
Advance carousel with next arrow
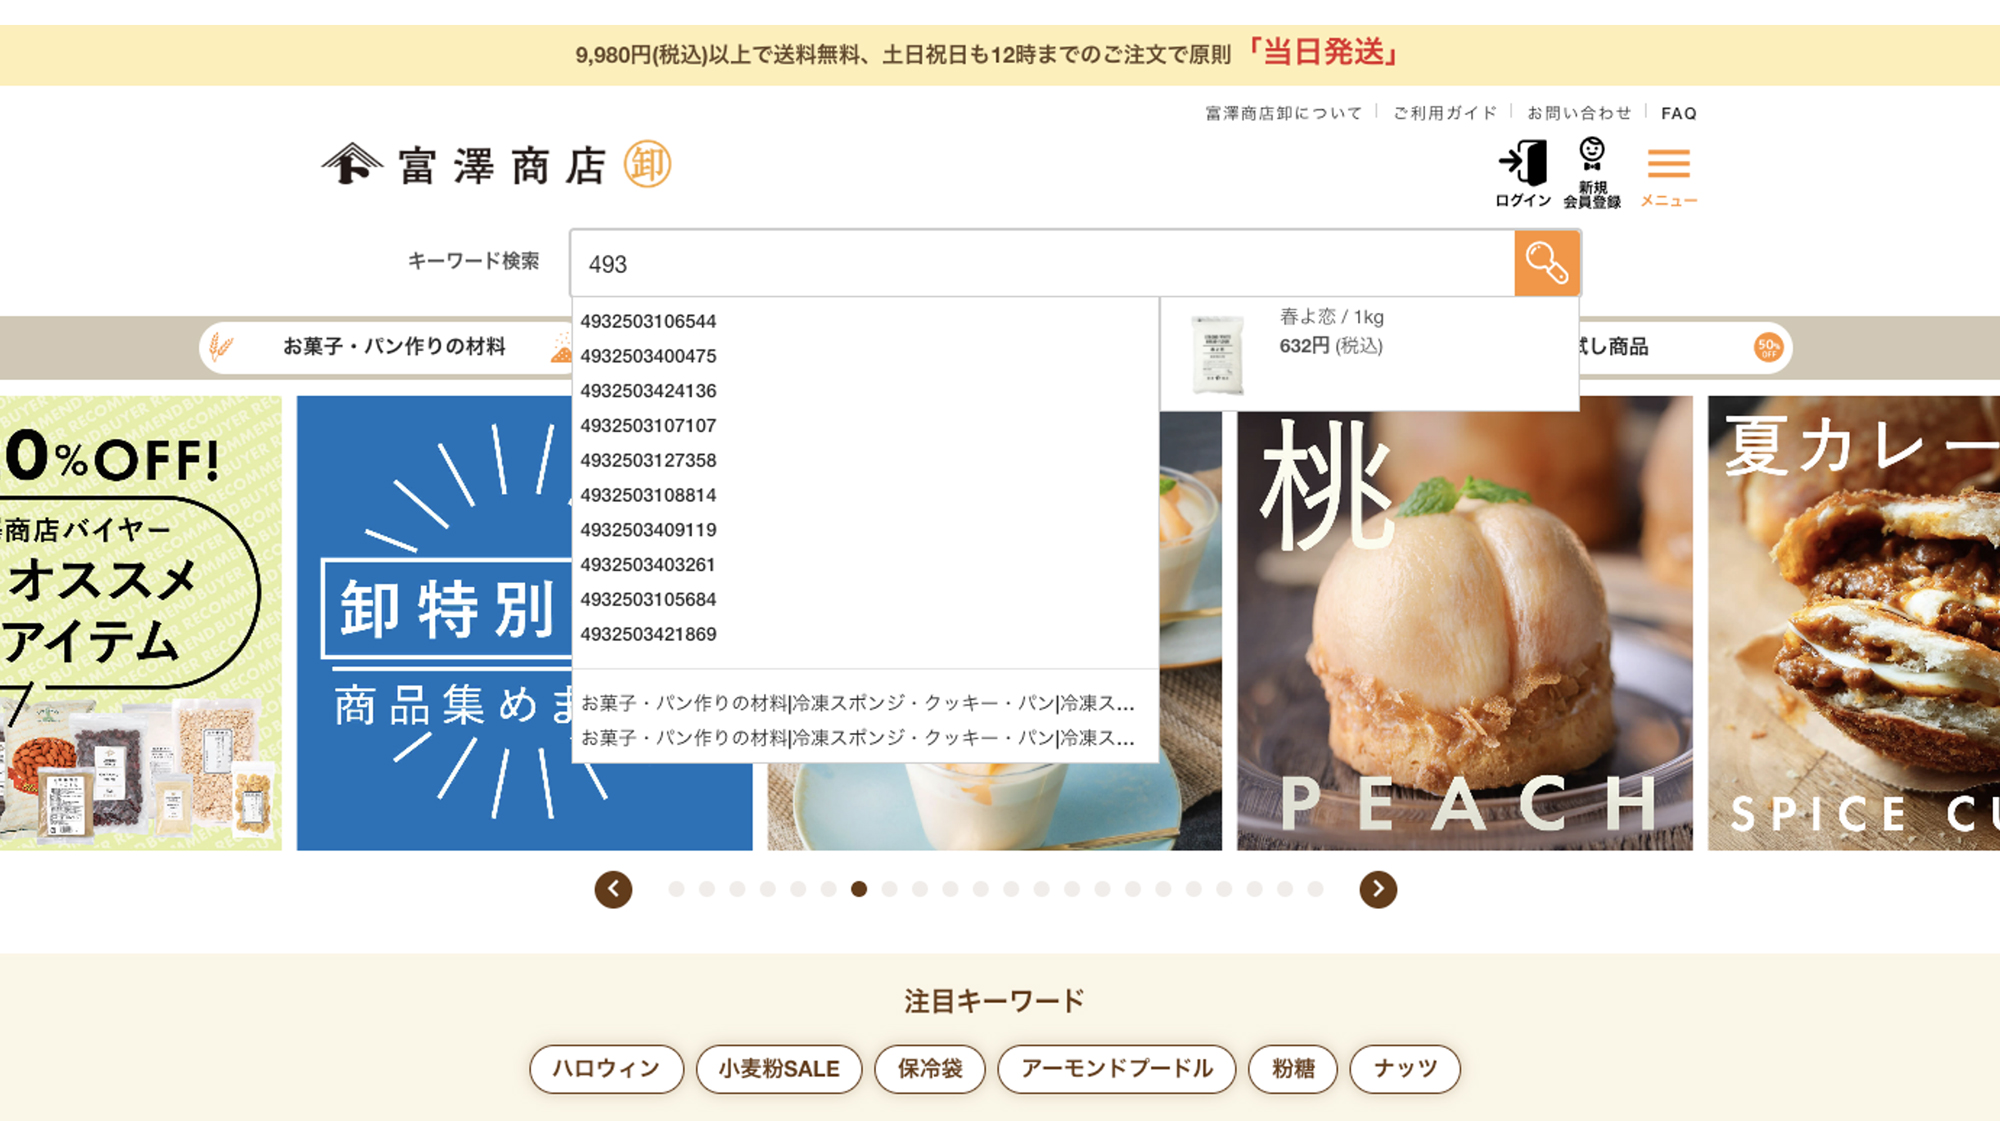[1377, 889]
